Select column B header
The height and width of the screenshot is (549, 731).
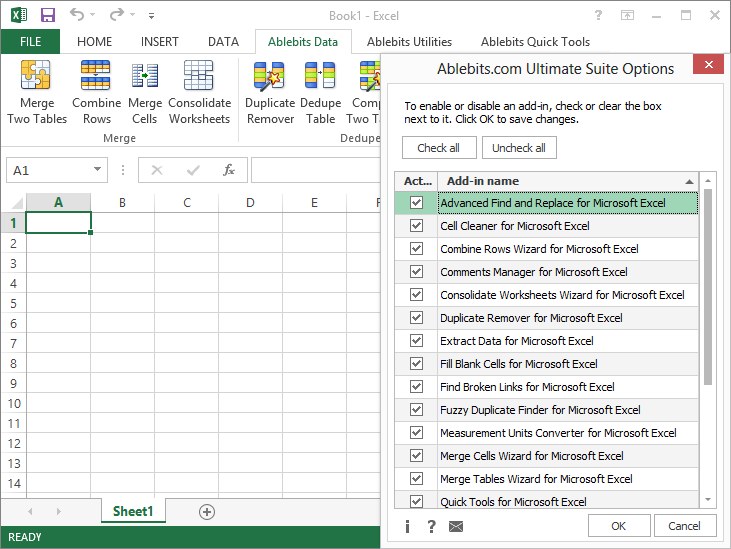coord(122,203)
